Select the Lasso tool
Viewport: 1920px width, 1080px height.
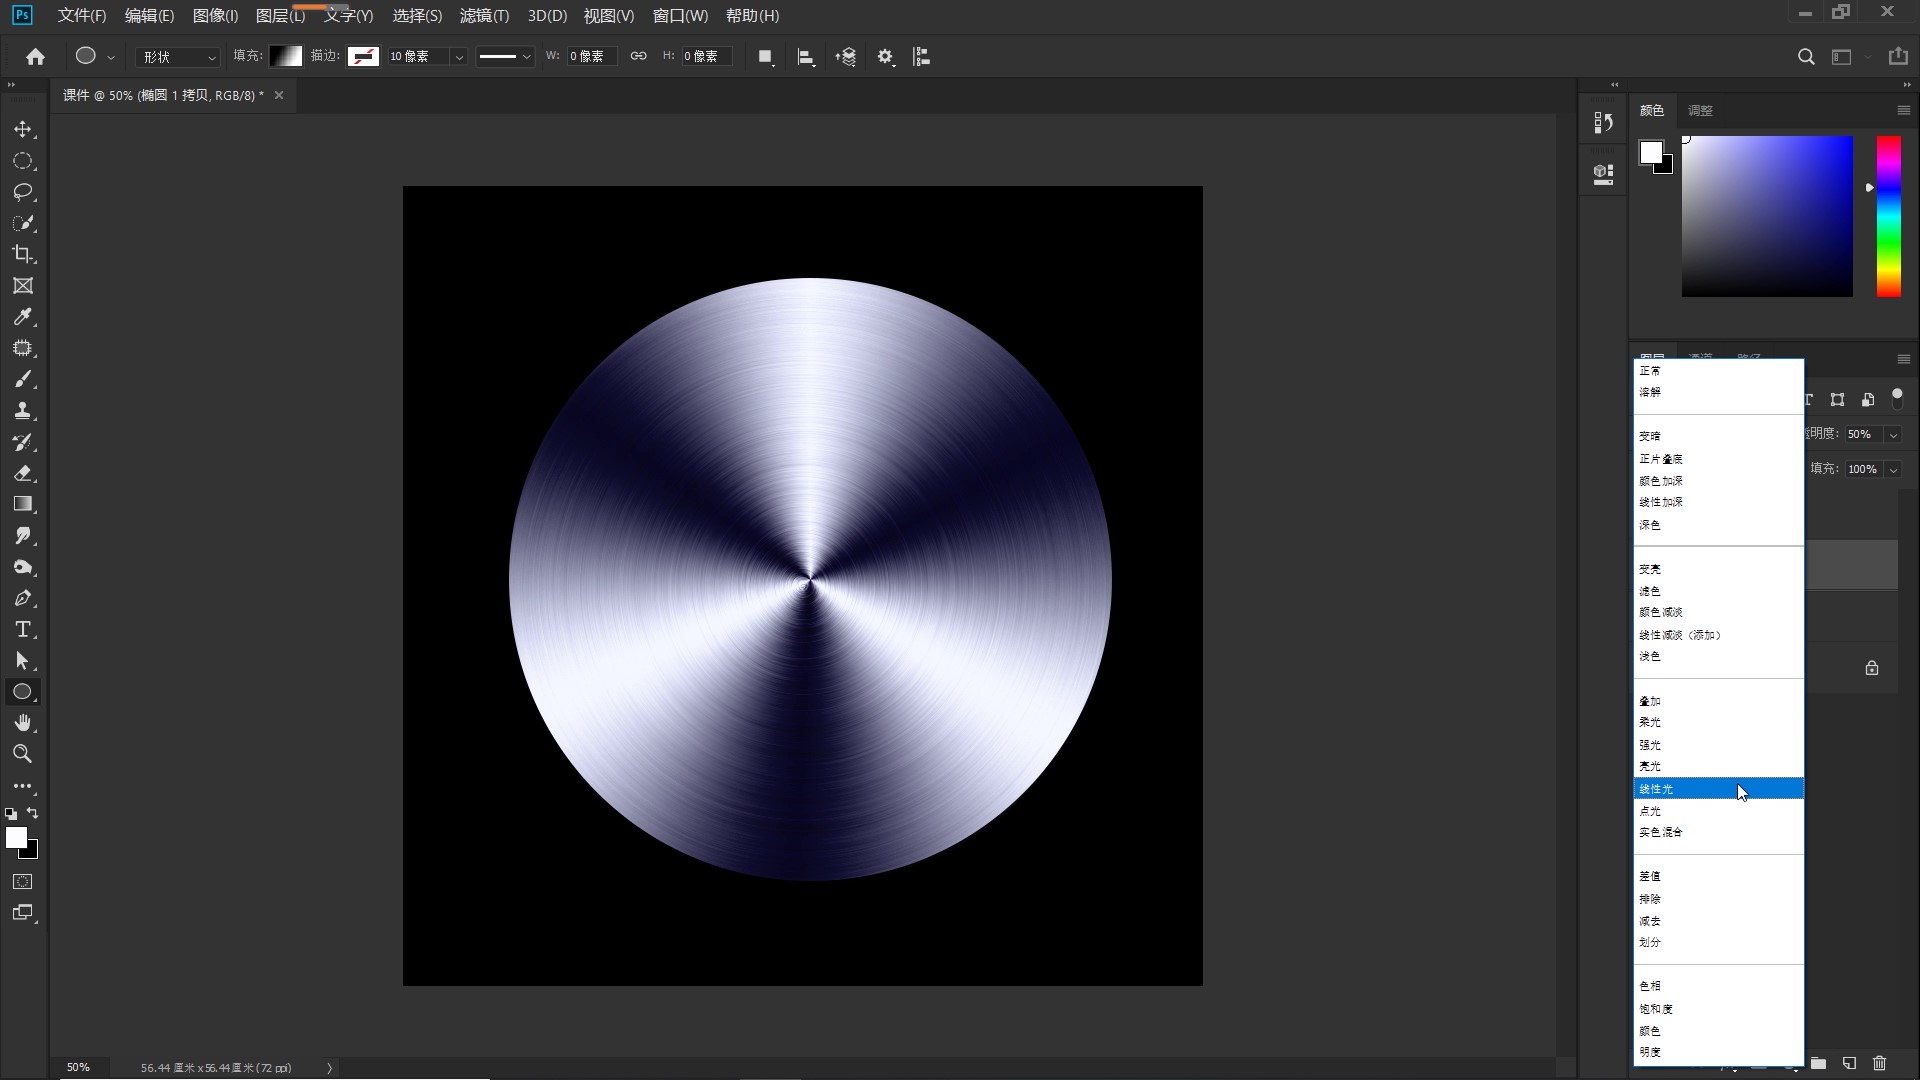23,192
